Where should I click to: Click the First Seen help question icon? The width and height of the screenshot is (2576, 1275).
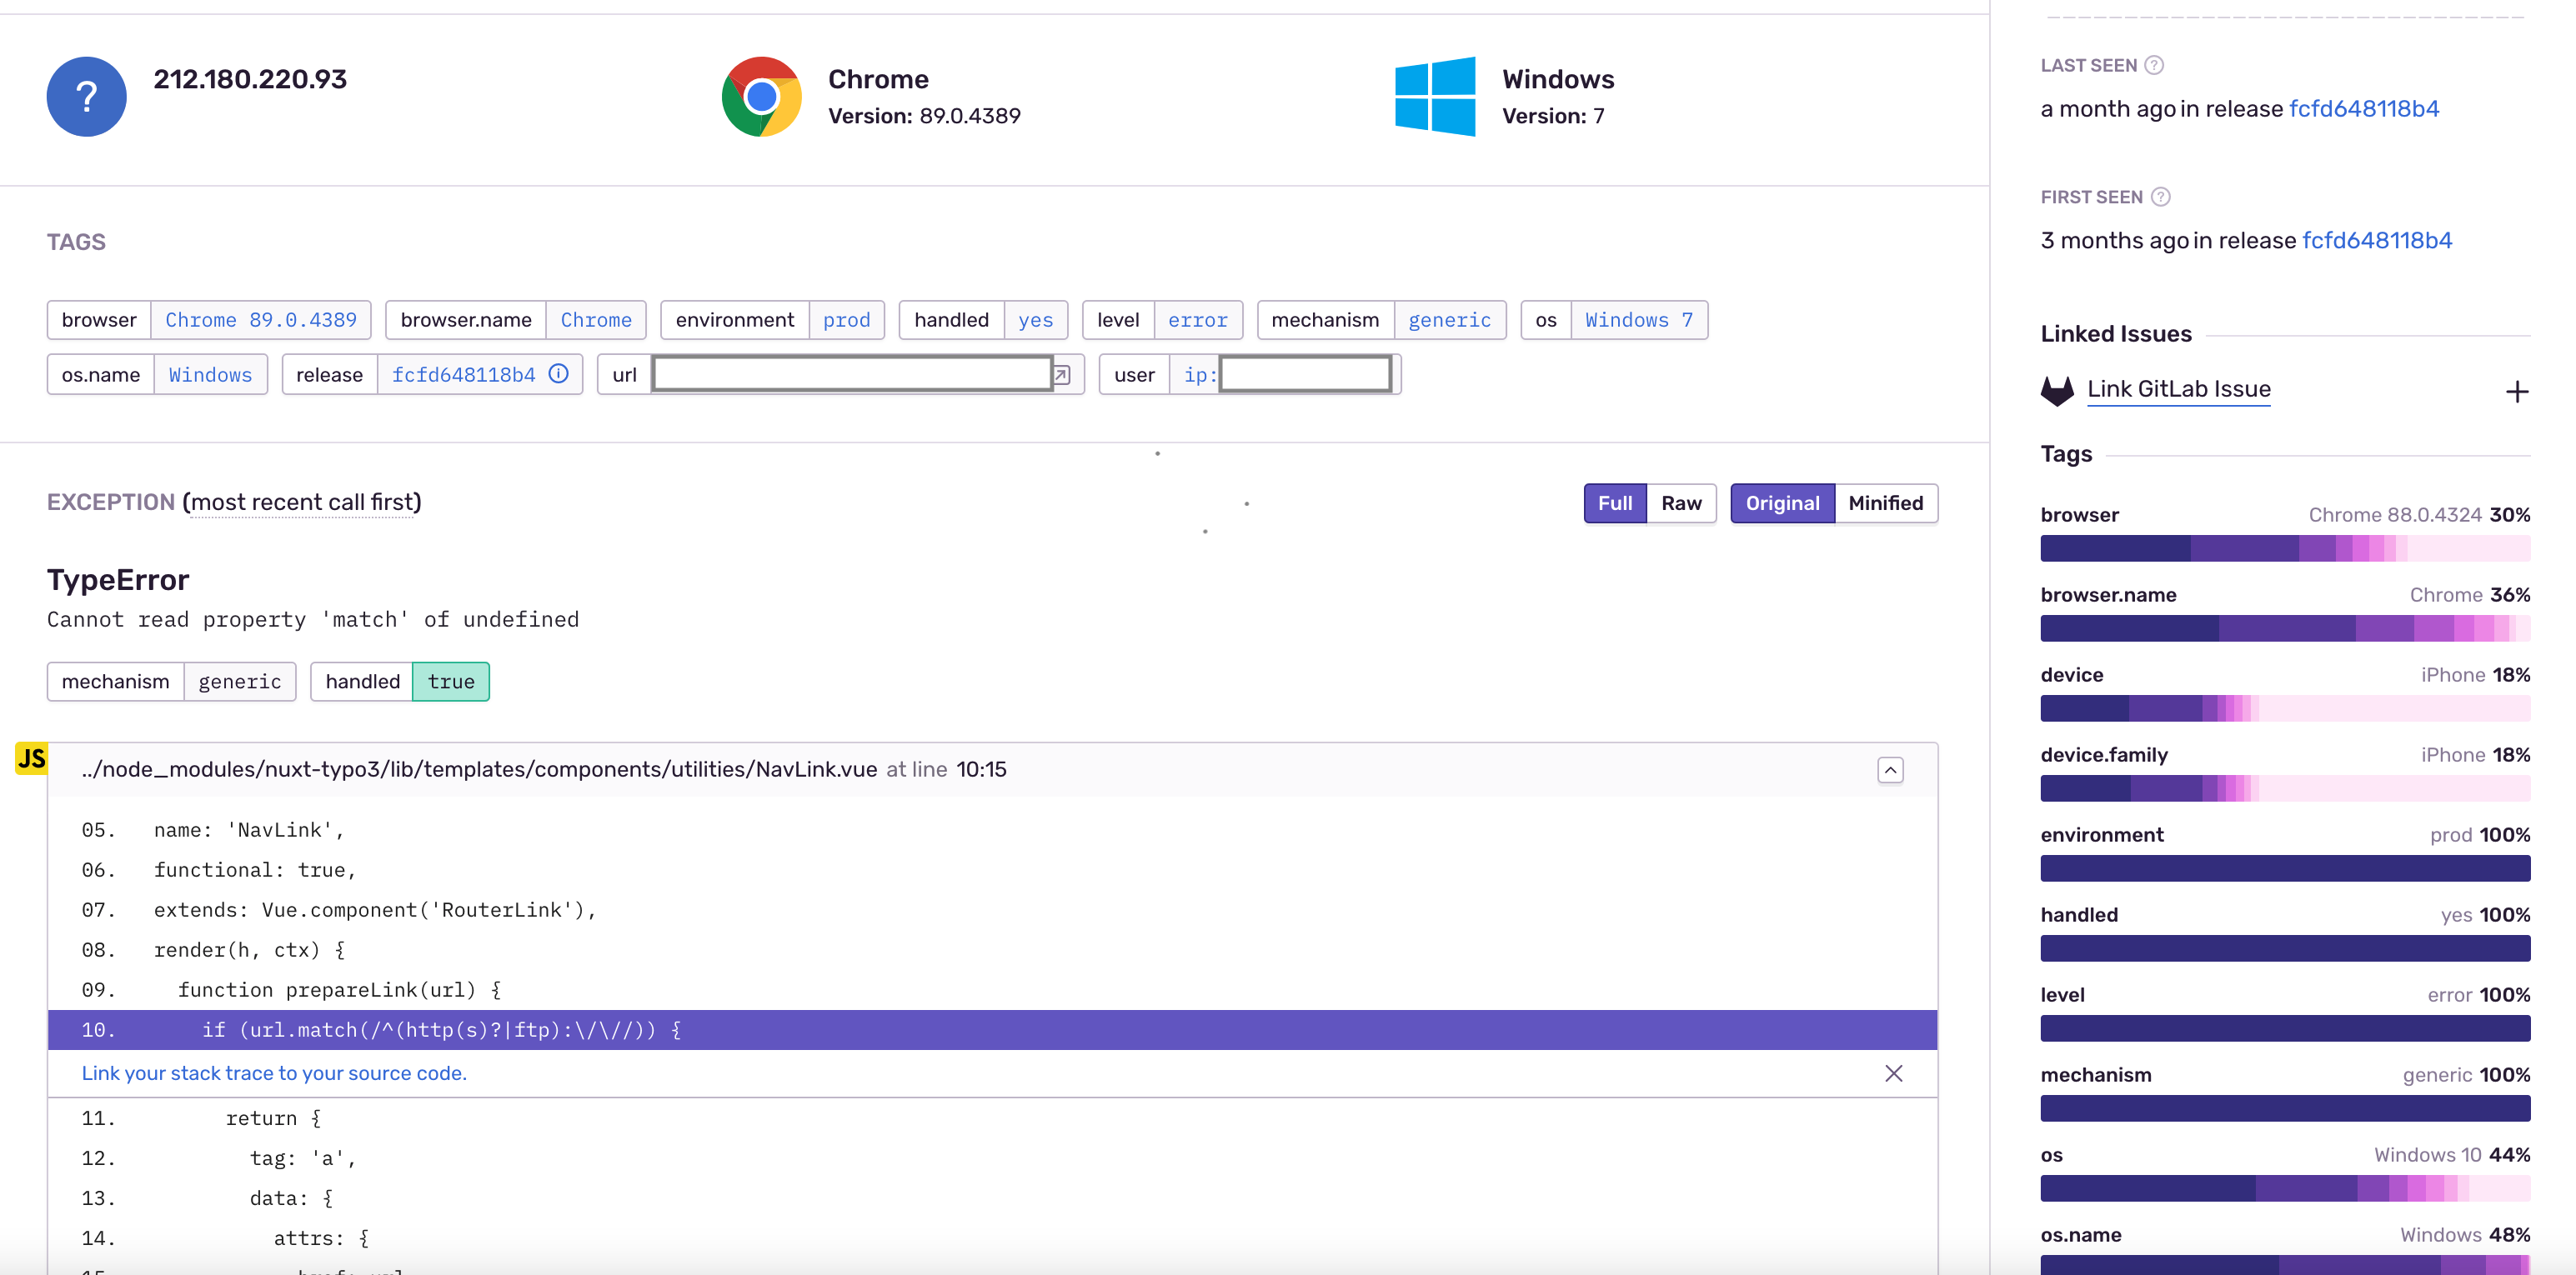pyautogui.click(x=2160, y=197)
